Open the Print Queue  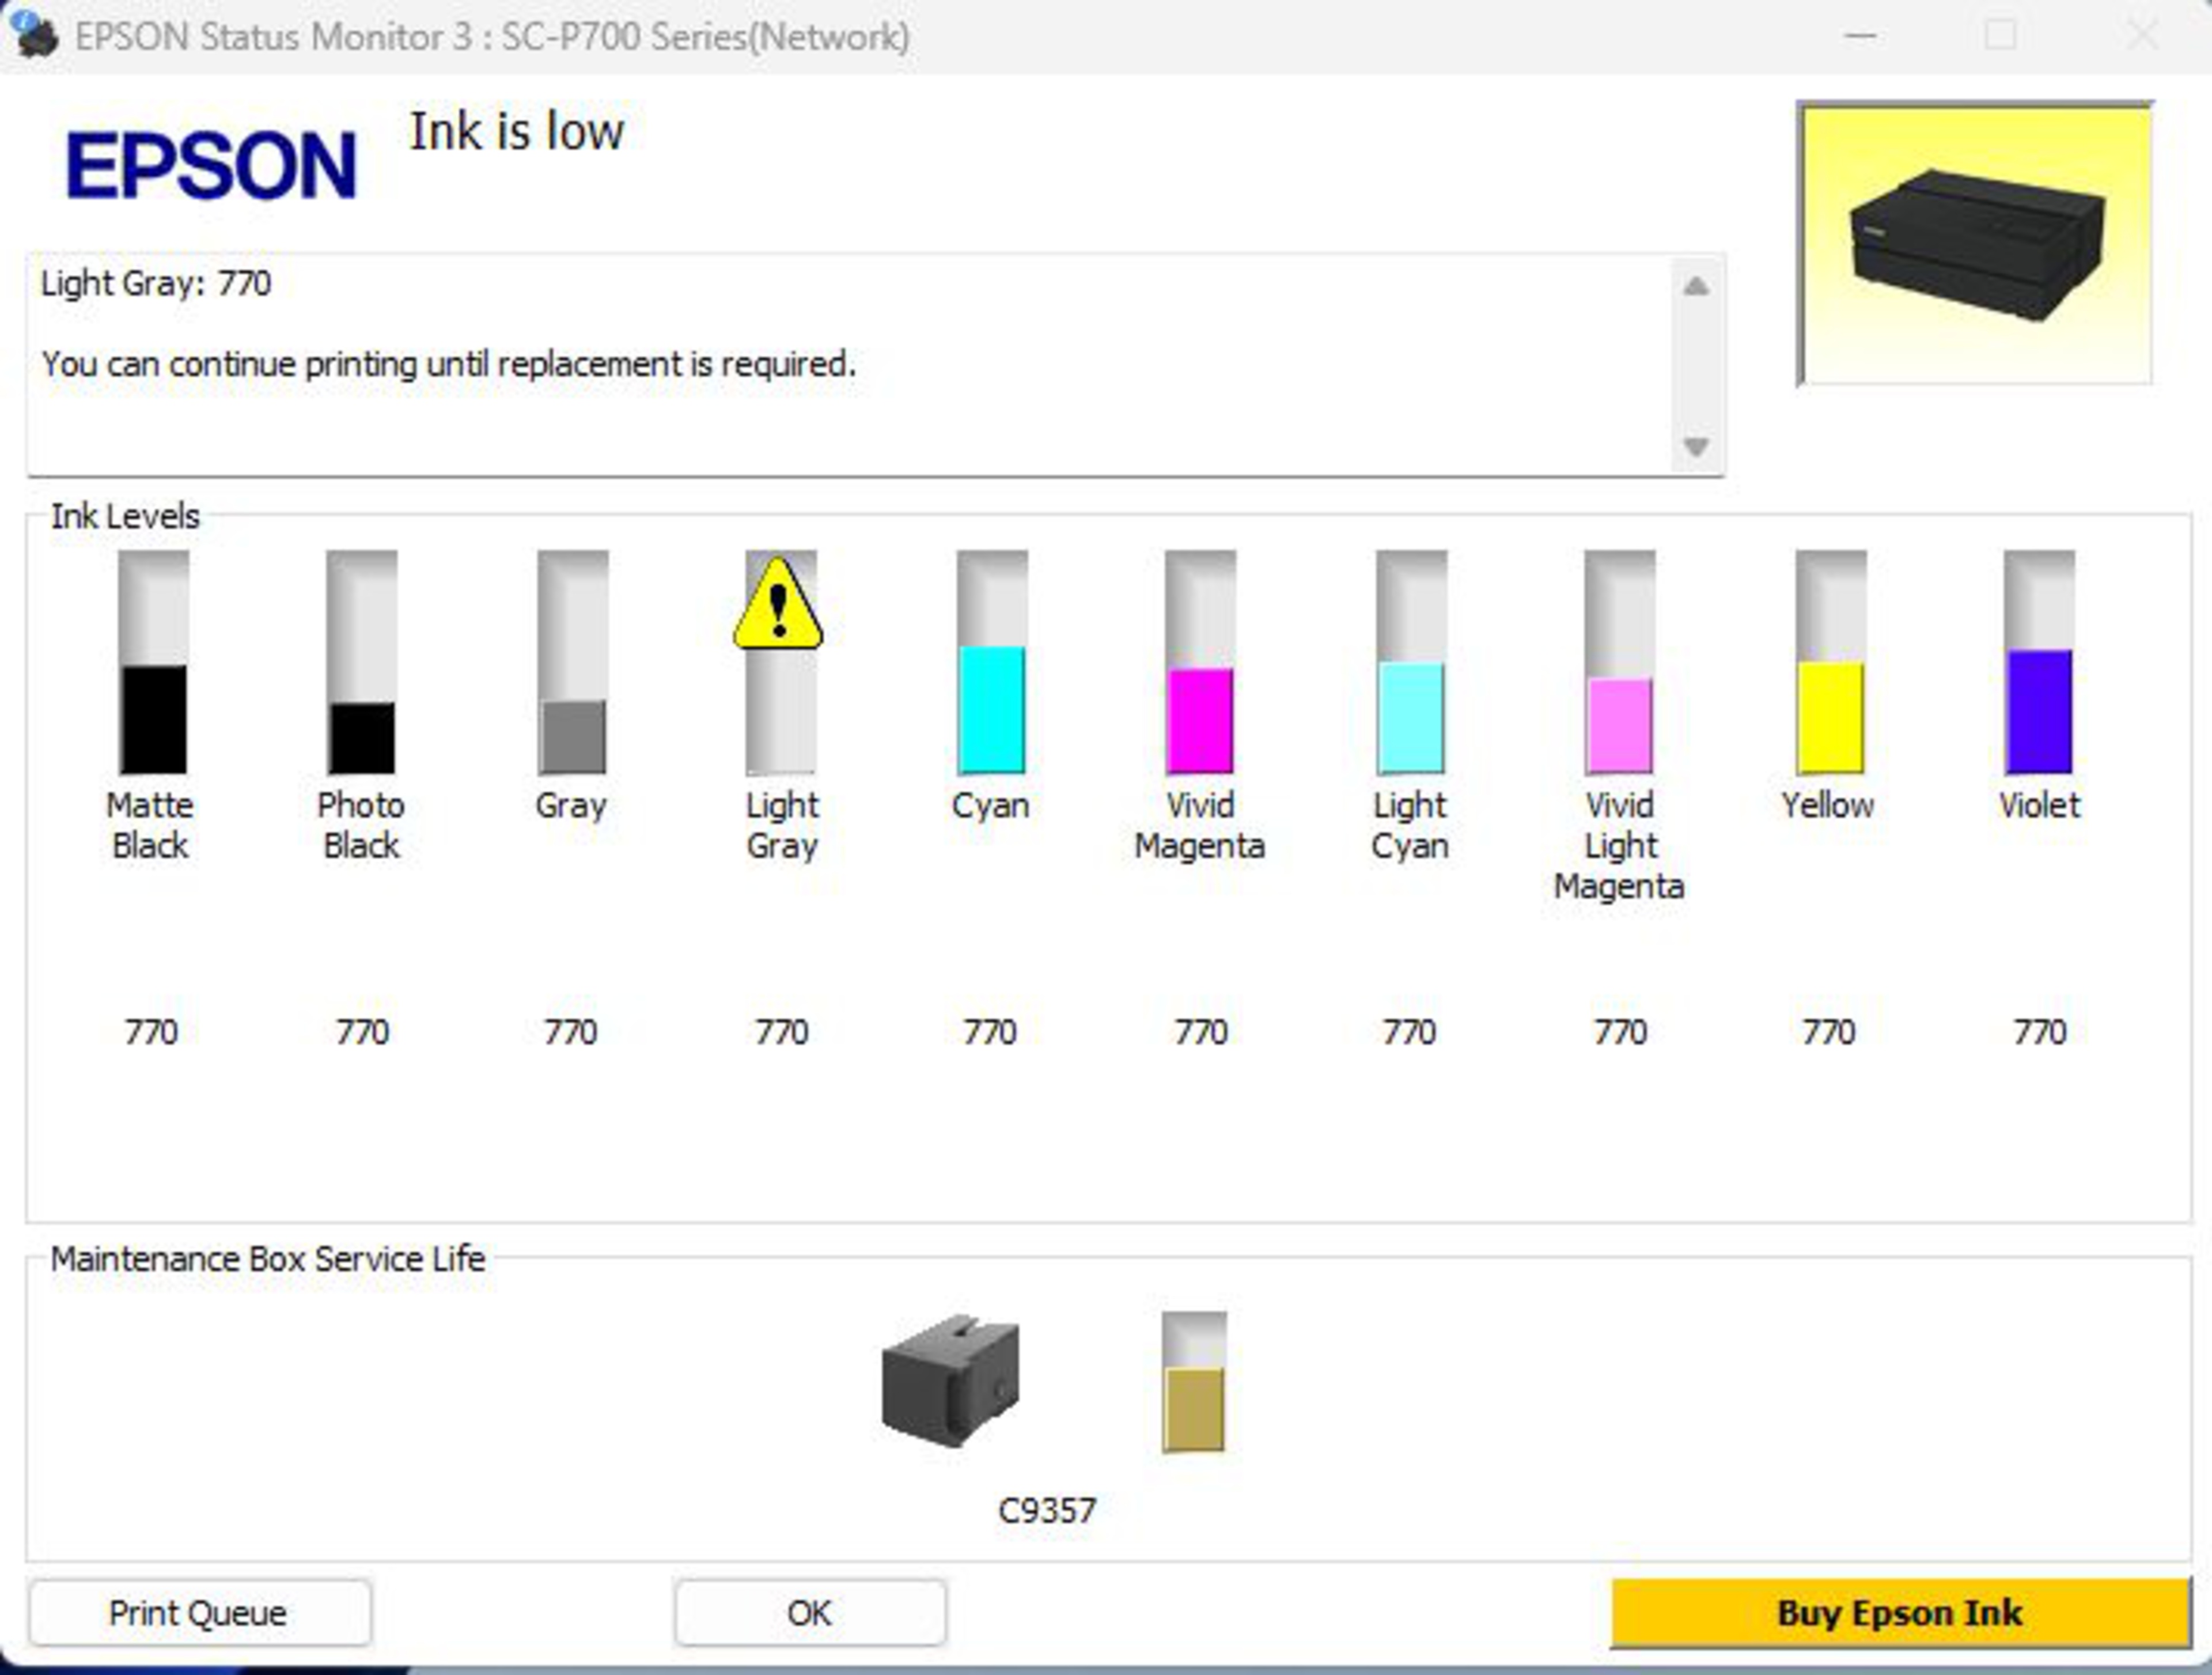click(199, 1613)
